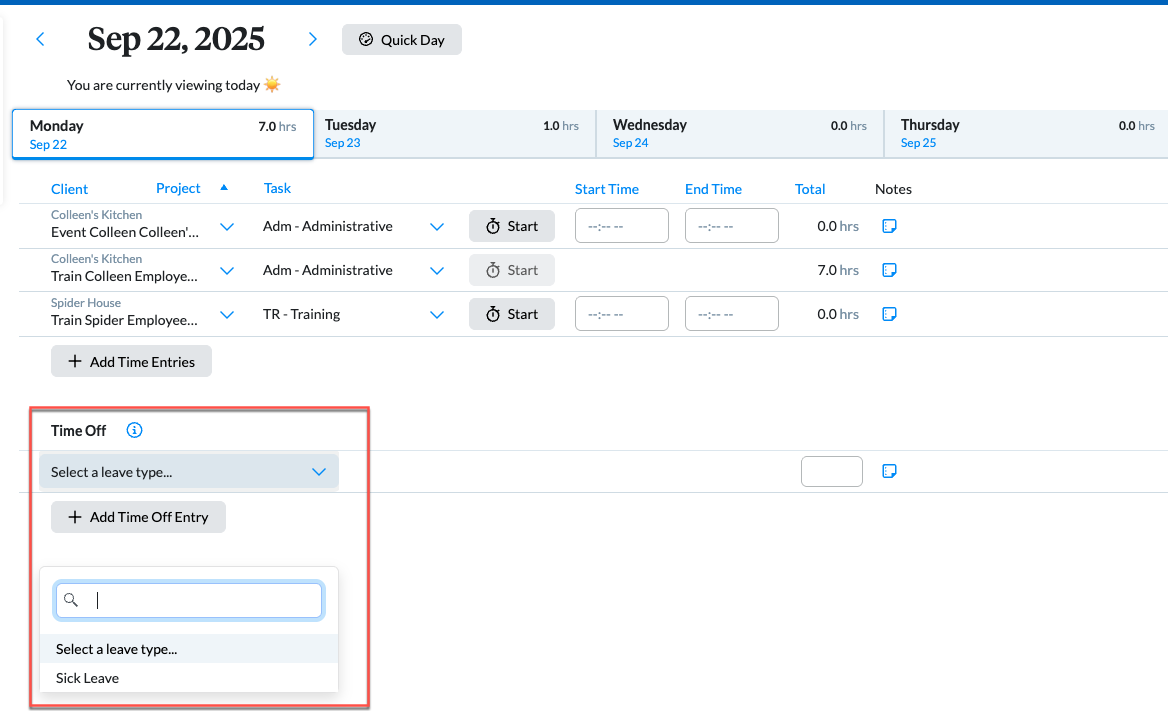
Task: Choose 'Select a leave type...' option in list
Action: (x=188, y=649)
